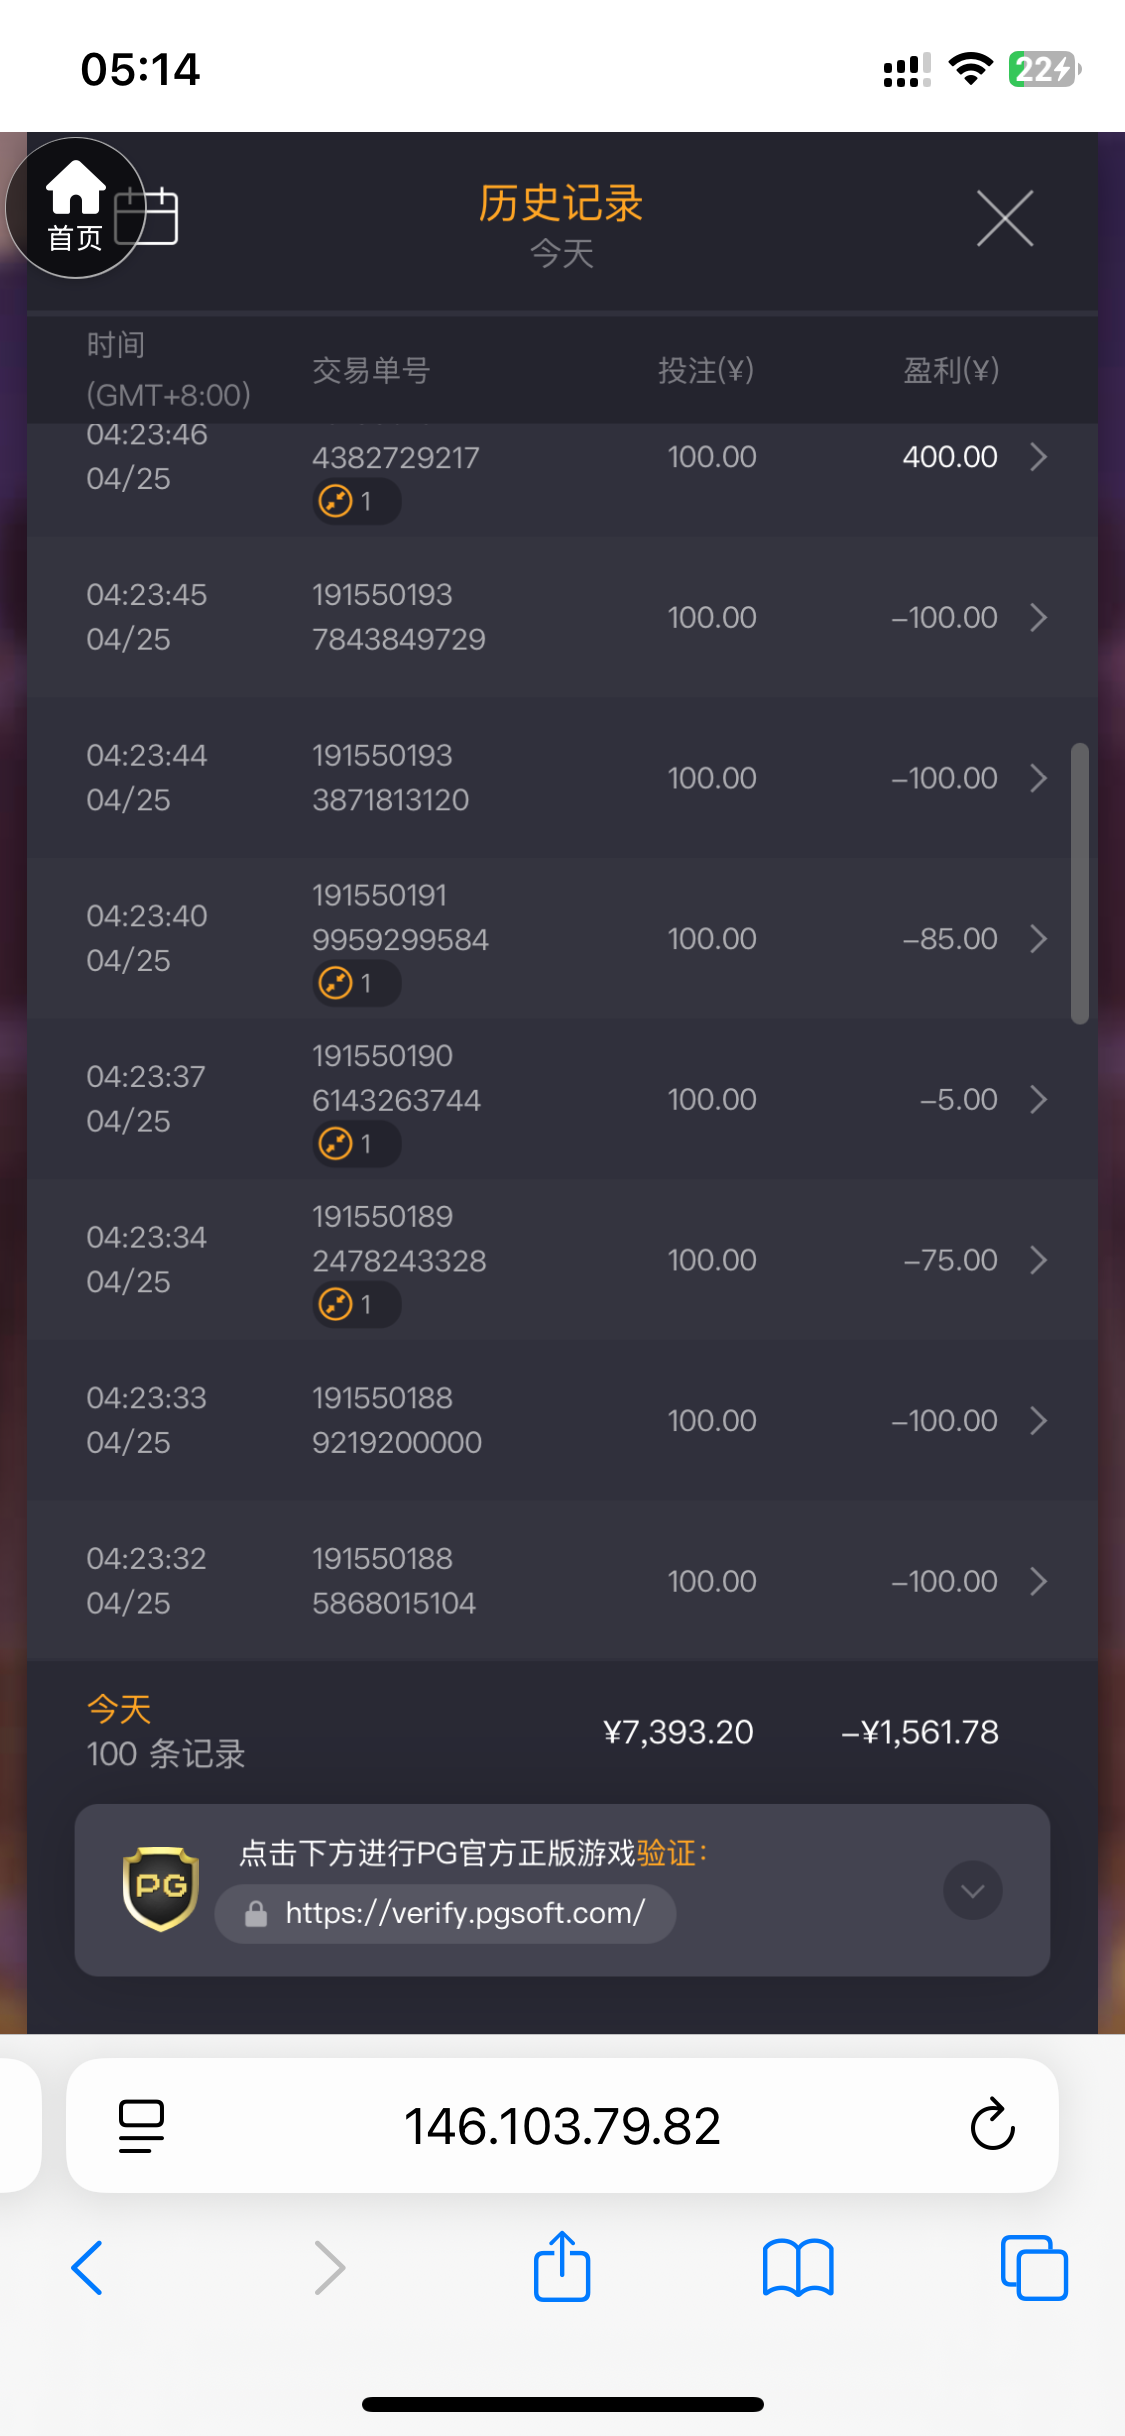Click the history list scrollbar
The height and width of the screenshot is (2436, 1125).
tap(1079, 884)
